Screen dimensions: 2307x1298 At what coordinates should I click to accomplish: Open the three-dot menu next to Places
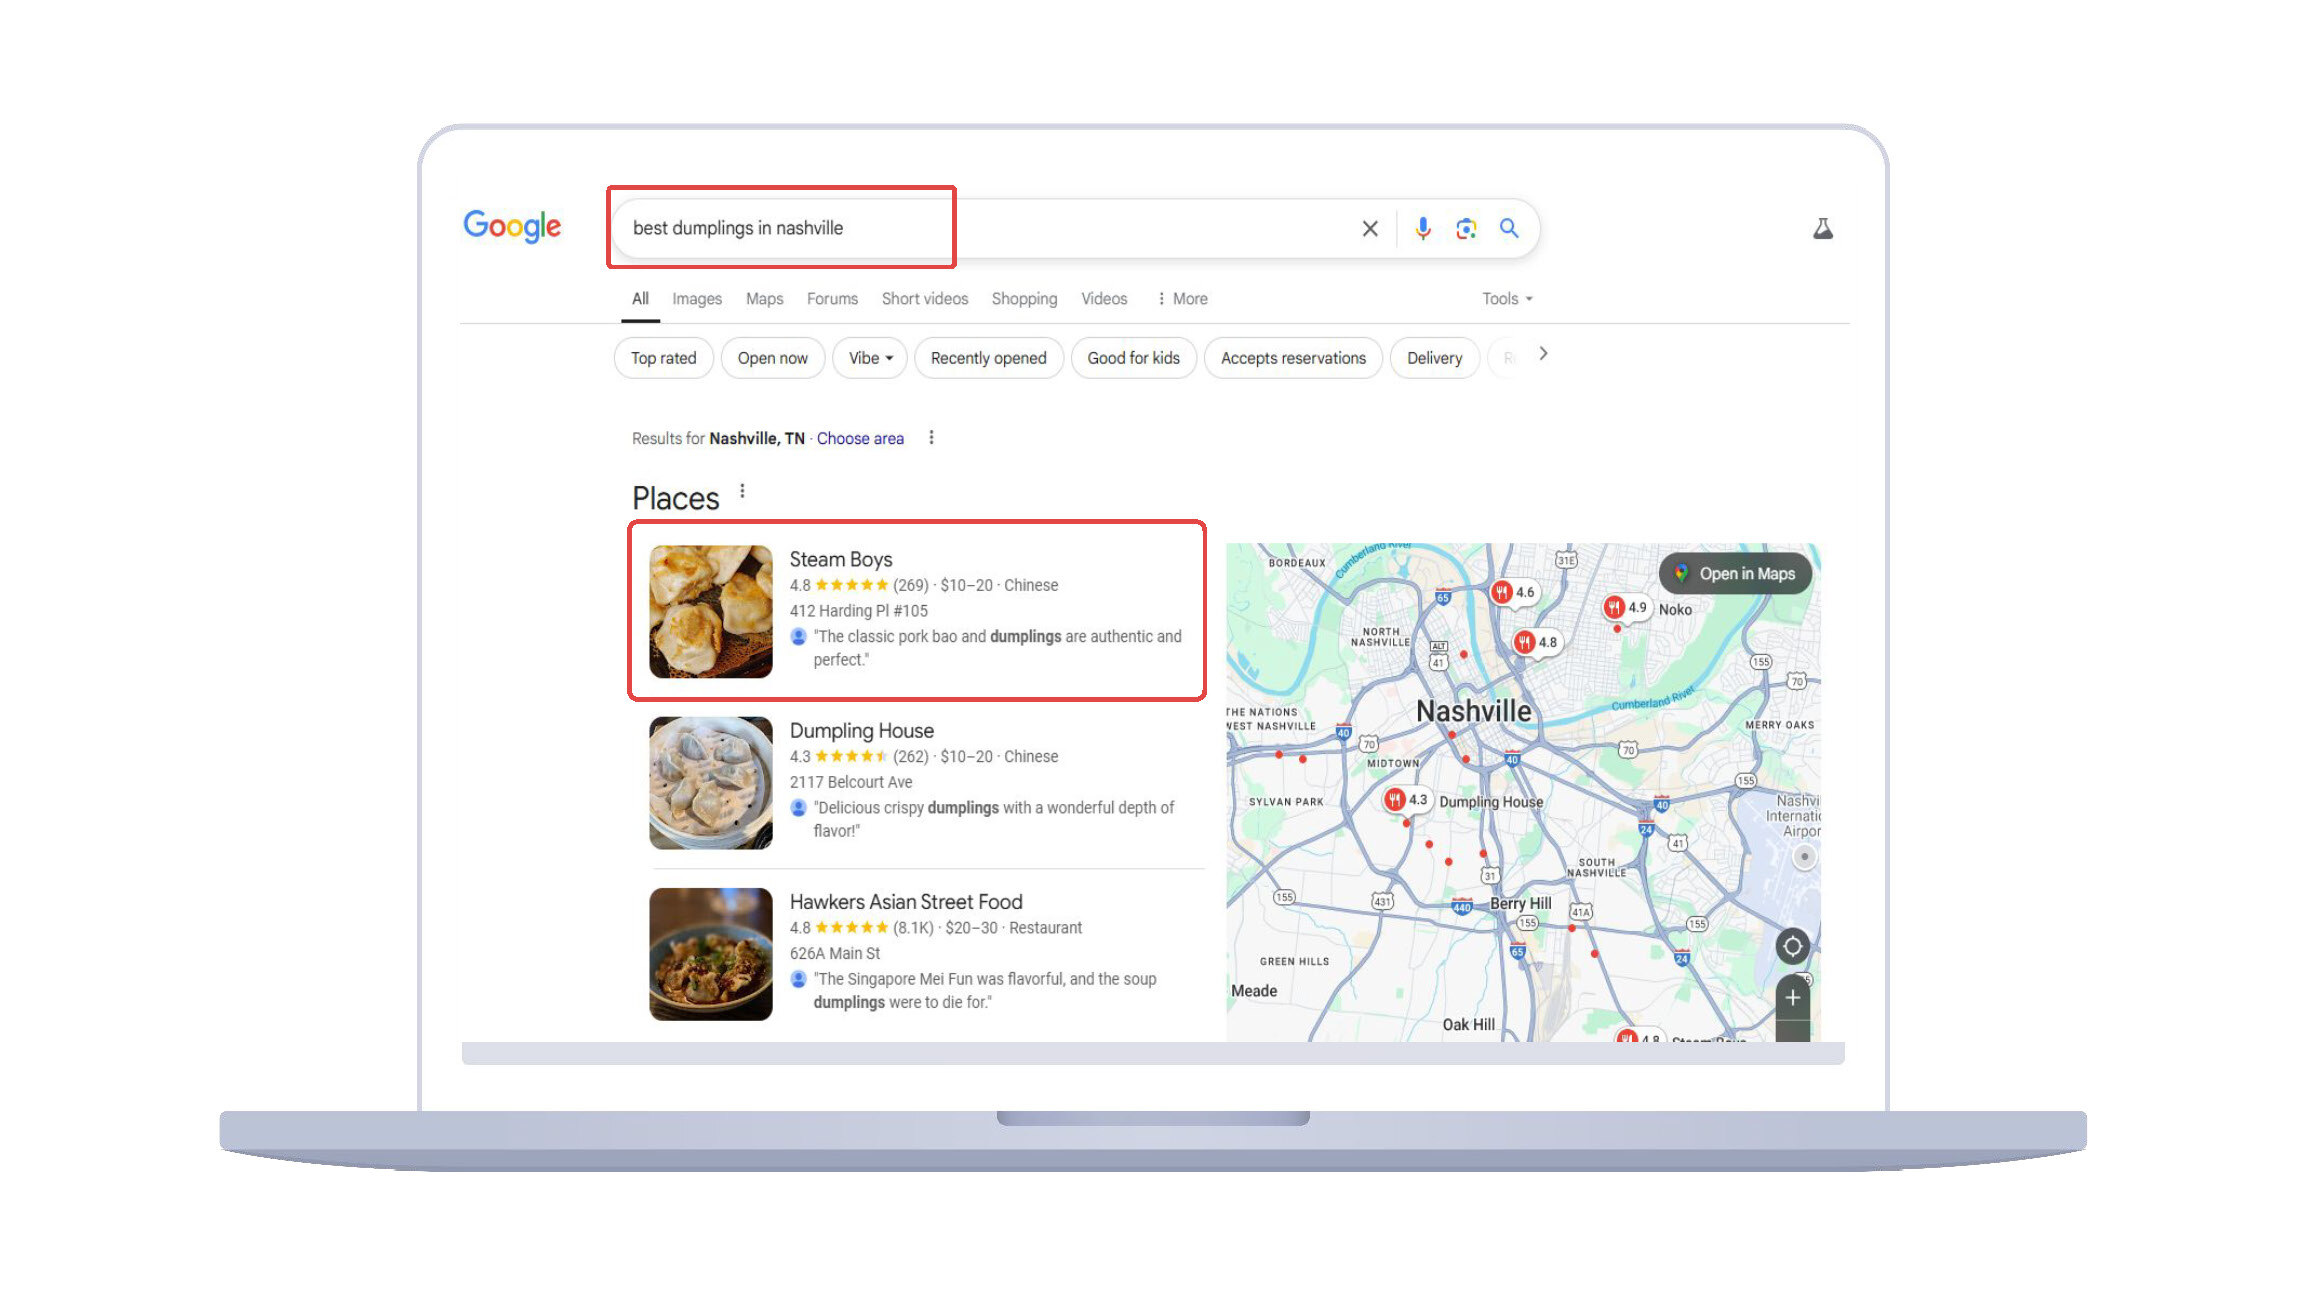point(742,491)
